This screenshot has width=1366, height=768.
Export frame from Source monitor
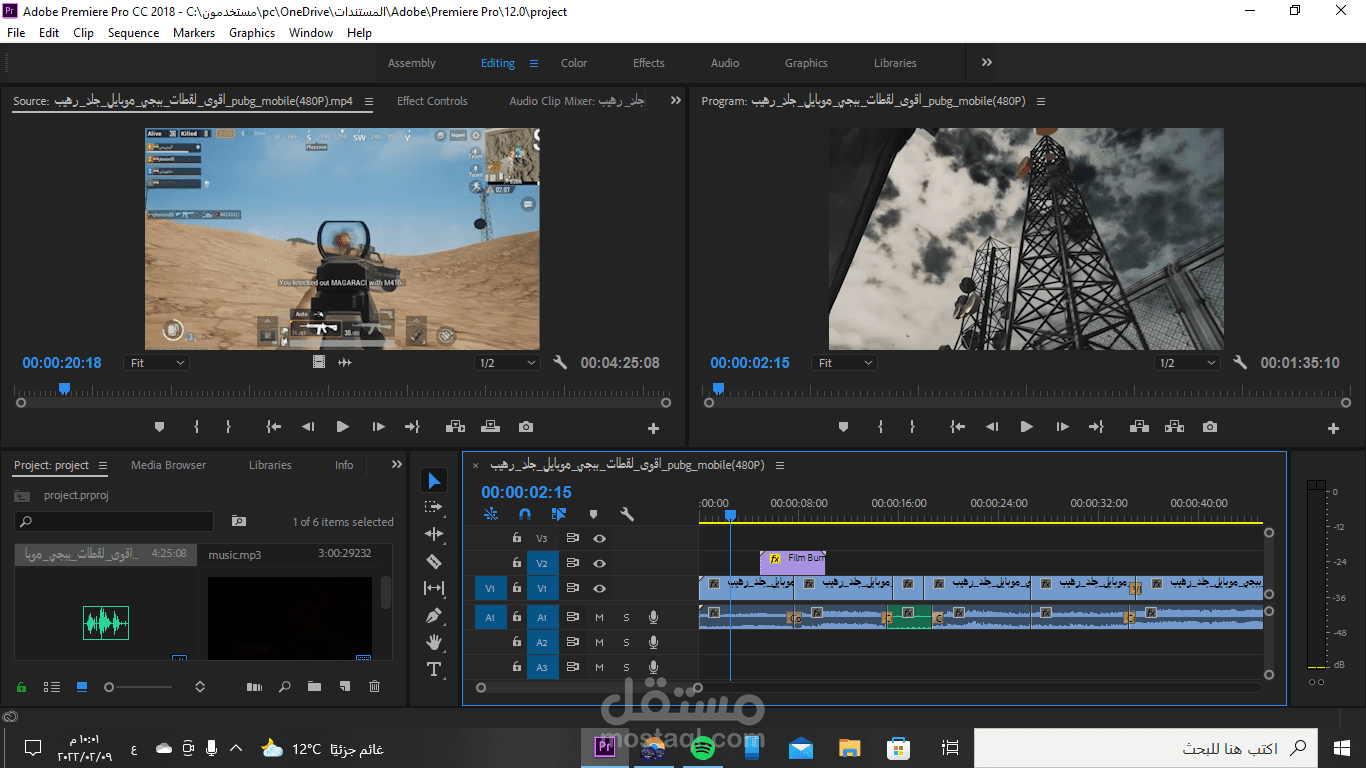[x=526, y=427]
